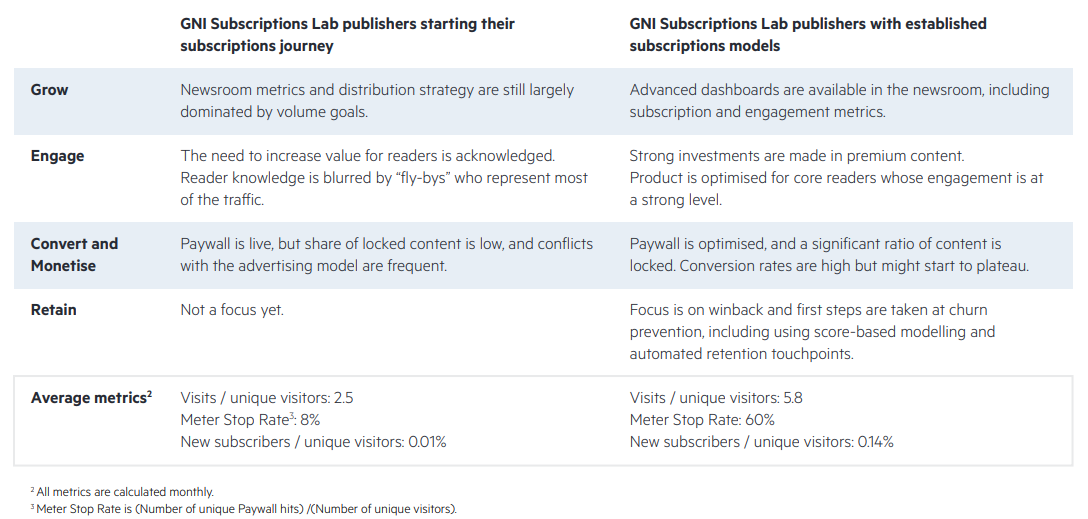Screen dimensions: 1088x519
Task: Click footnote marker 2 beside Average metrics
Action: point(149,395)
